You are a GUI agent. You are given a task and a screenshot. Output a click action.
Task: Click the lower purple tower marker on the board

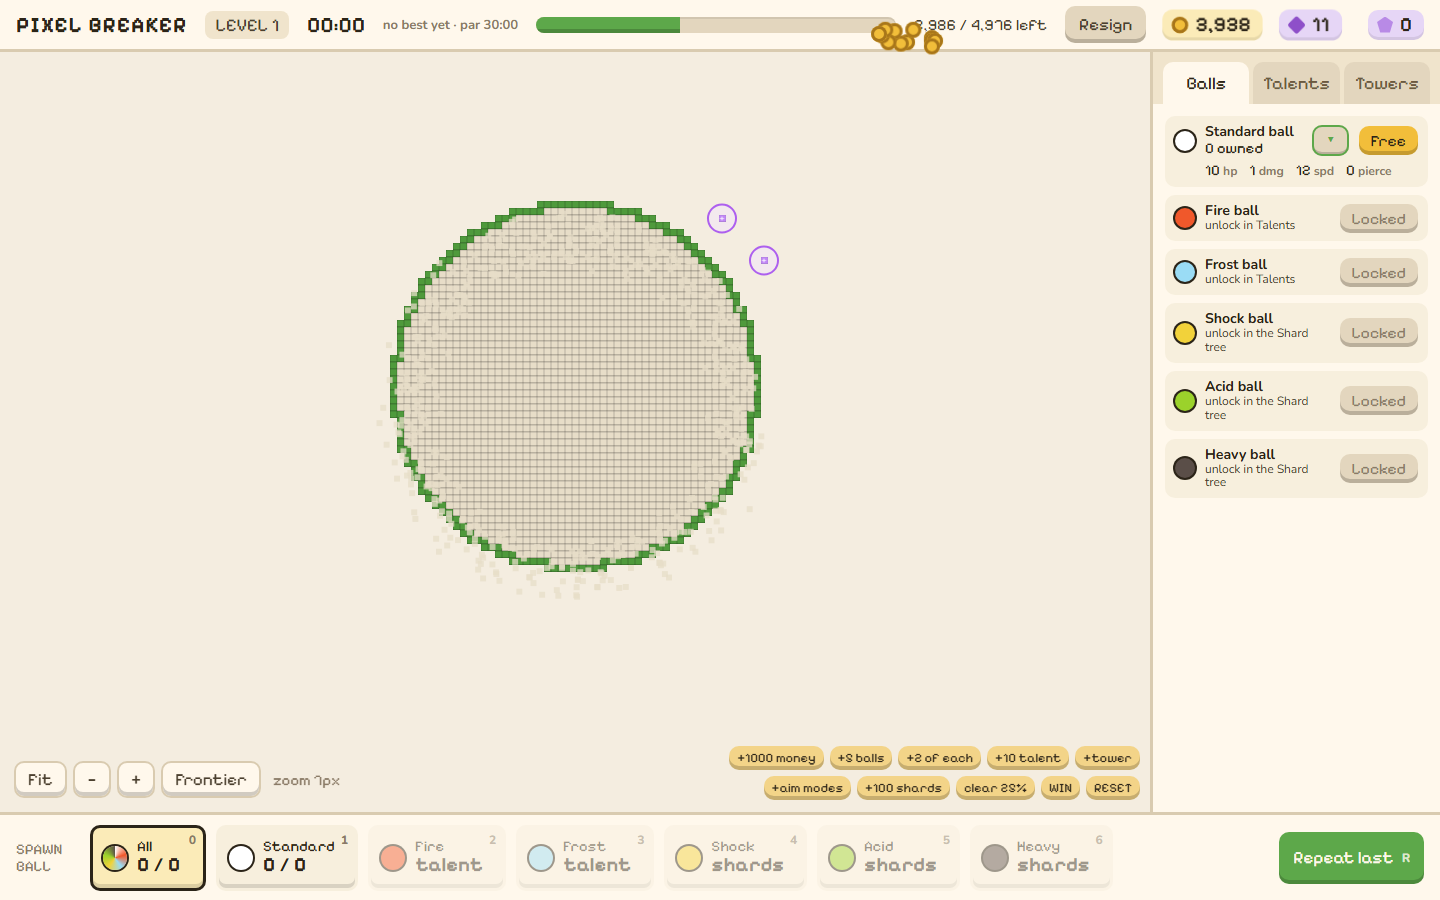[764, 260]
